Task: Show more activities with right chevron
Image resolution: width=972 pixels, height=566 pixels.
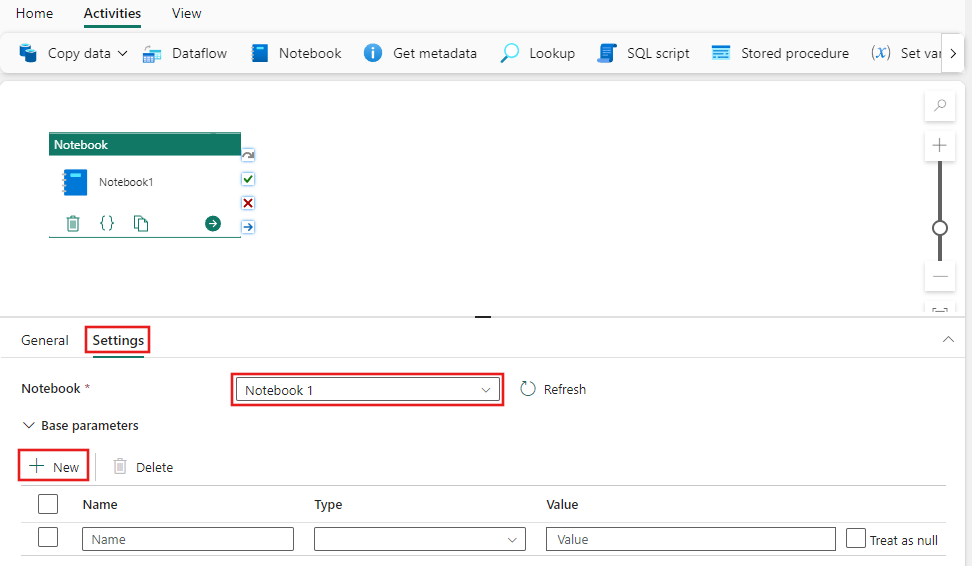Action: click(x=953, y=53)
